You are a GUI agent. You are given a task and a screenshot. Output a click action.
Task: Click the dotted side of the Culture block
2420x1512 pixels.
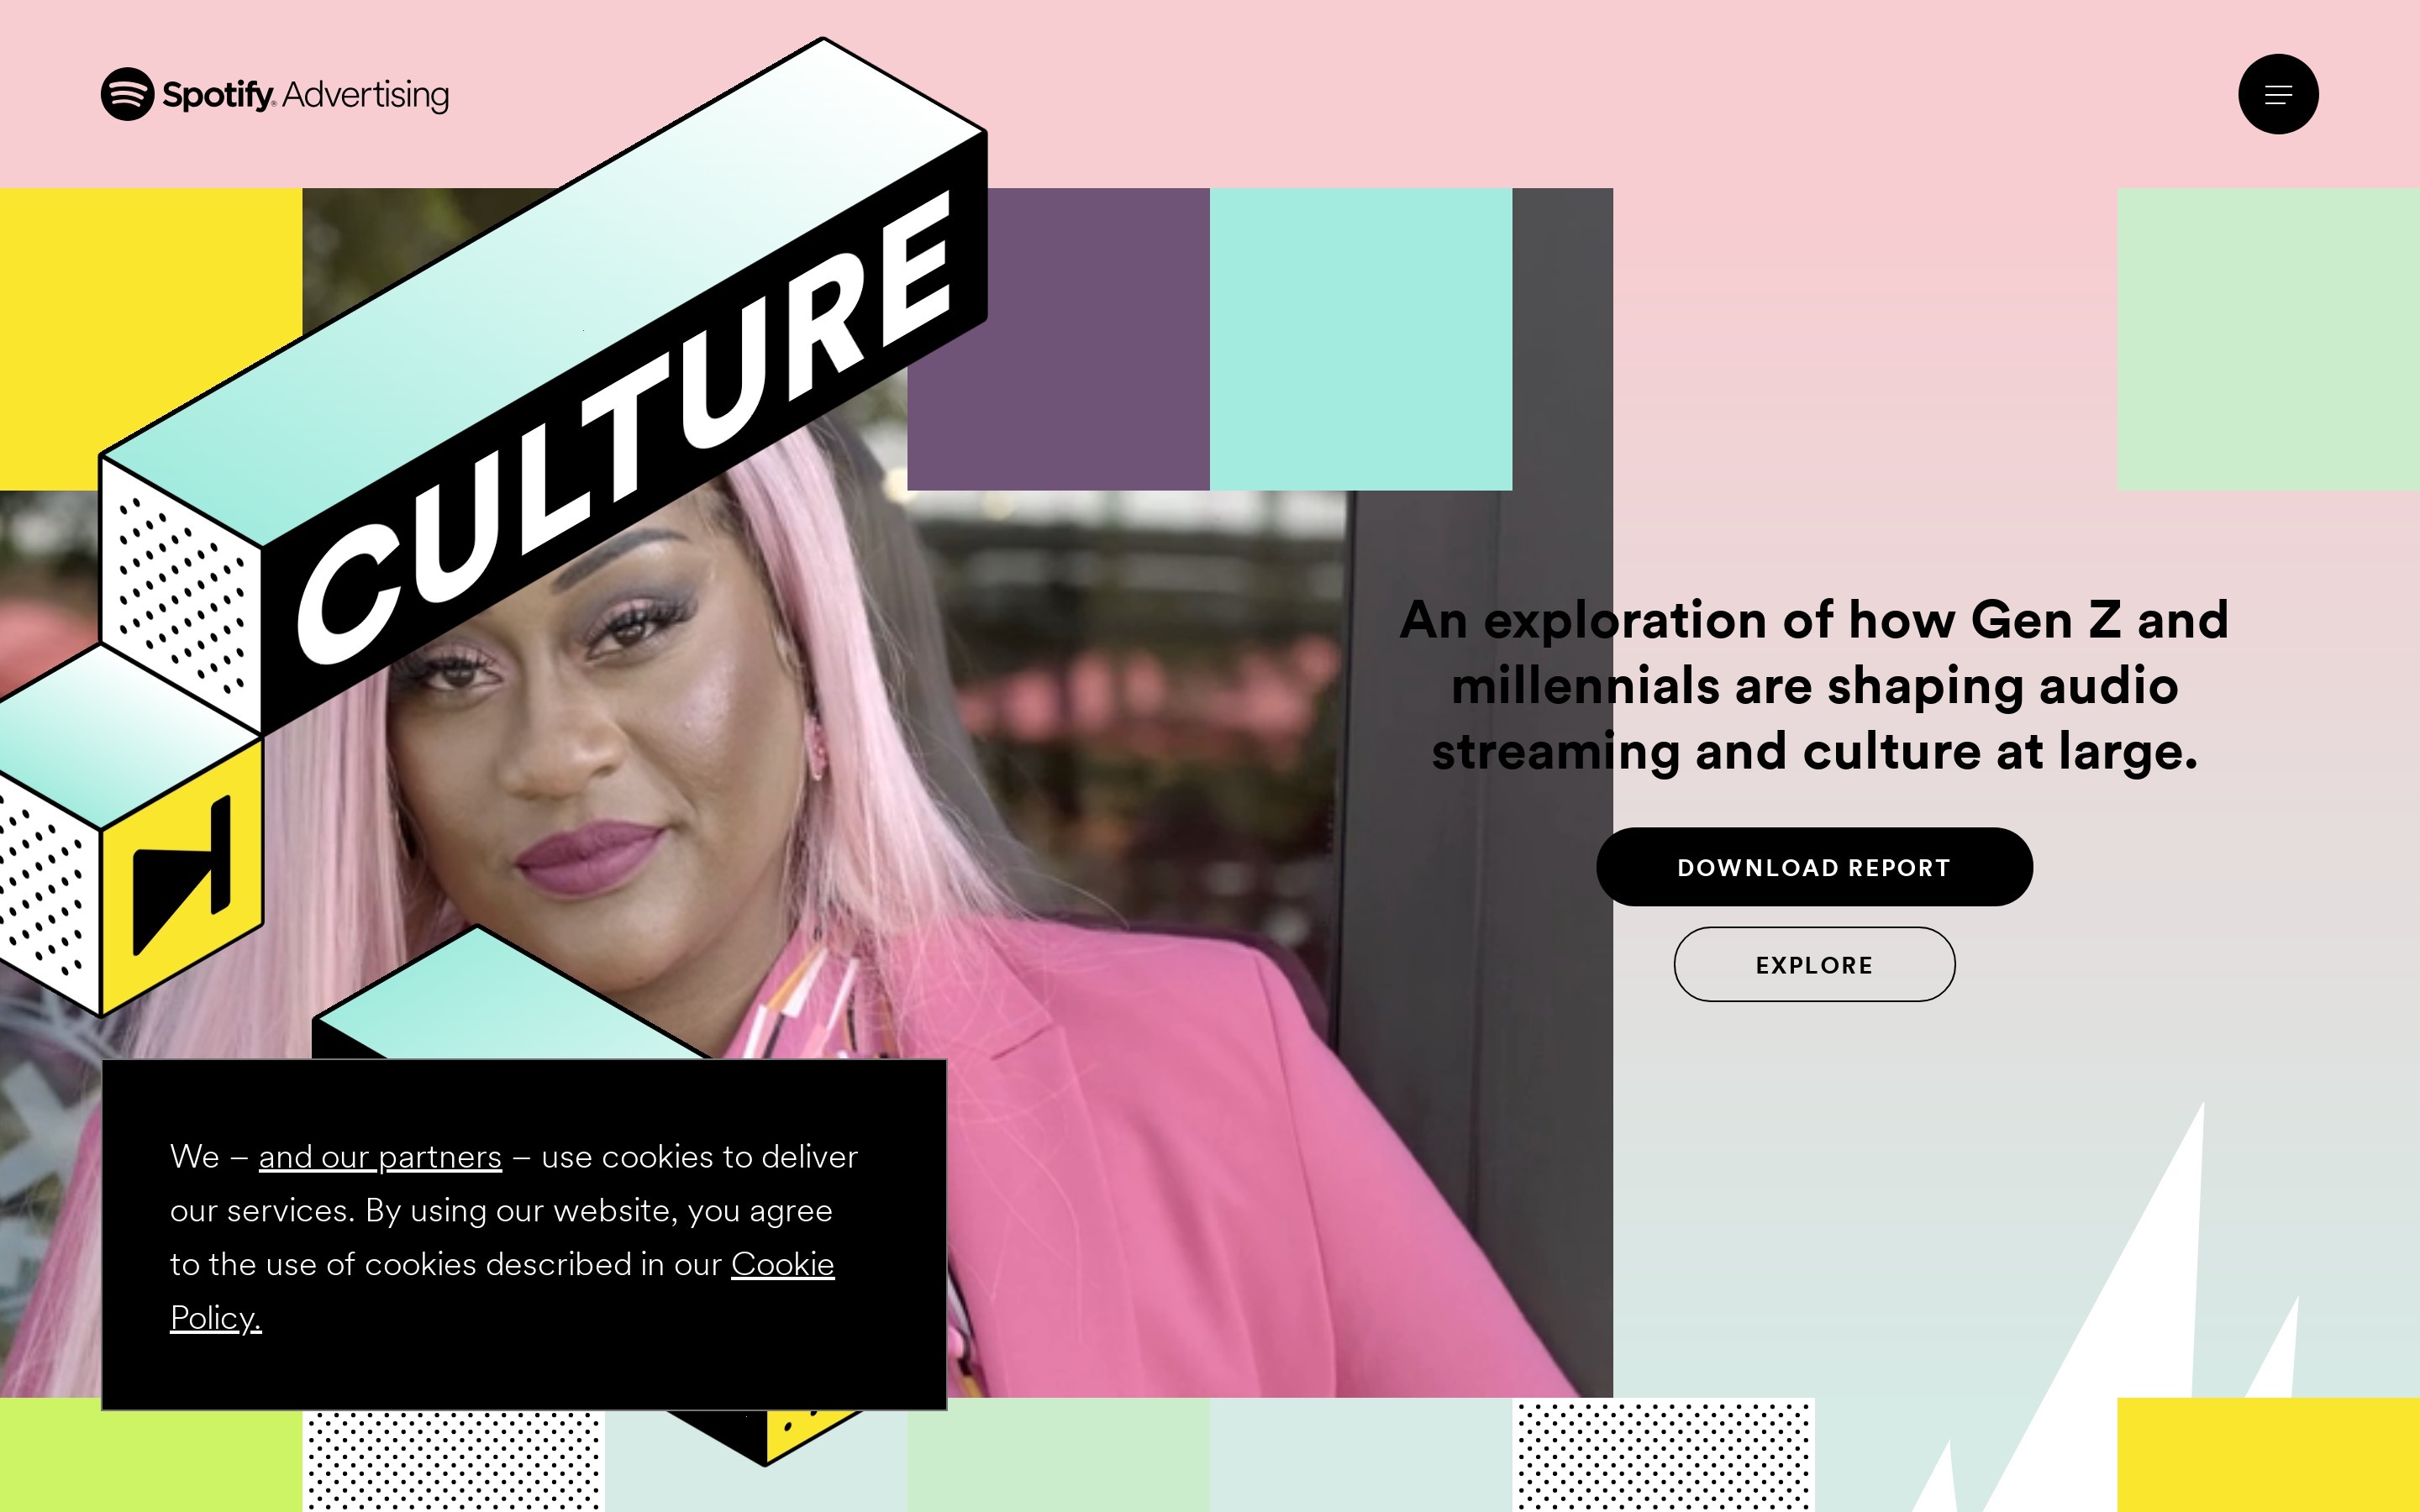pos(181,596)
